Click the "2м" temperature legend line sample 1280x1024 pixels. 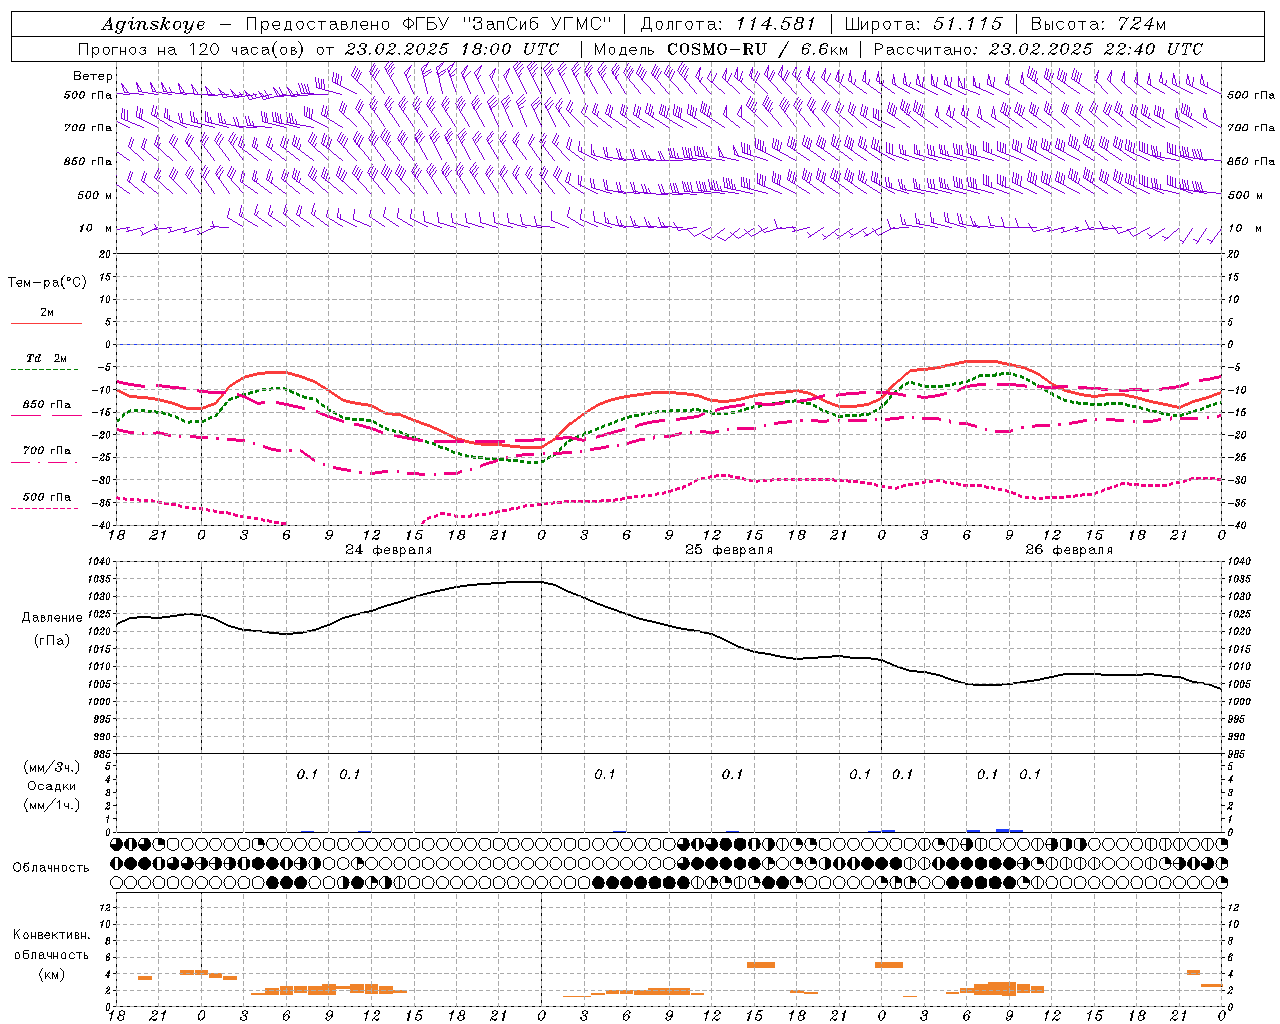46,323
